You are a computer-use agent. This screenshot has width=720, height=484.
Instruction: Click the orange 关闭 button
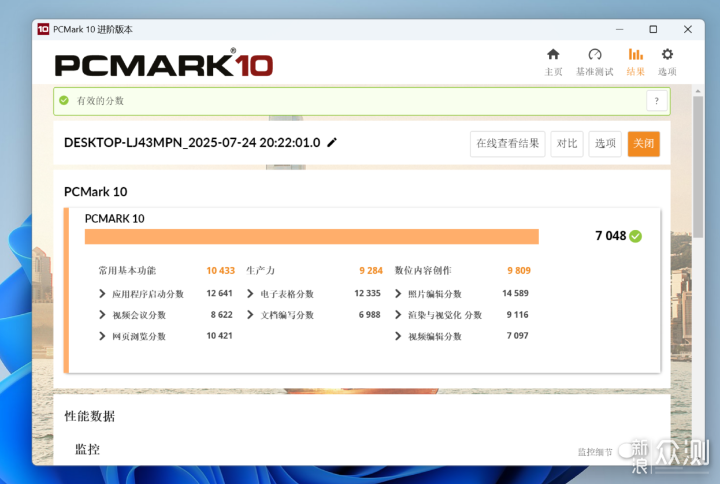[643, 144]
